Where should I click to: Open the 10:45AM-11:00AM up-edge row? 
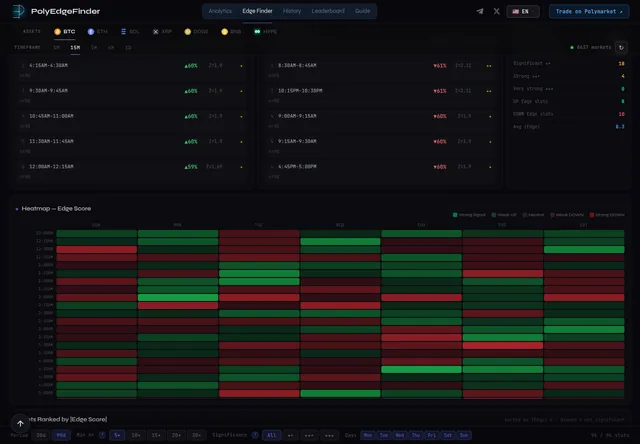(132, 120)
